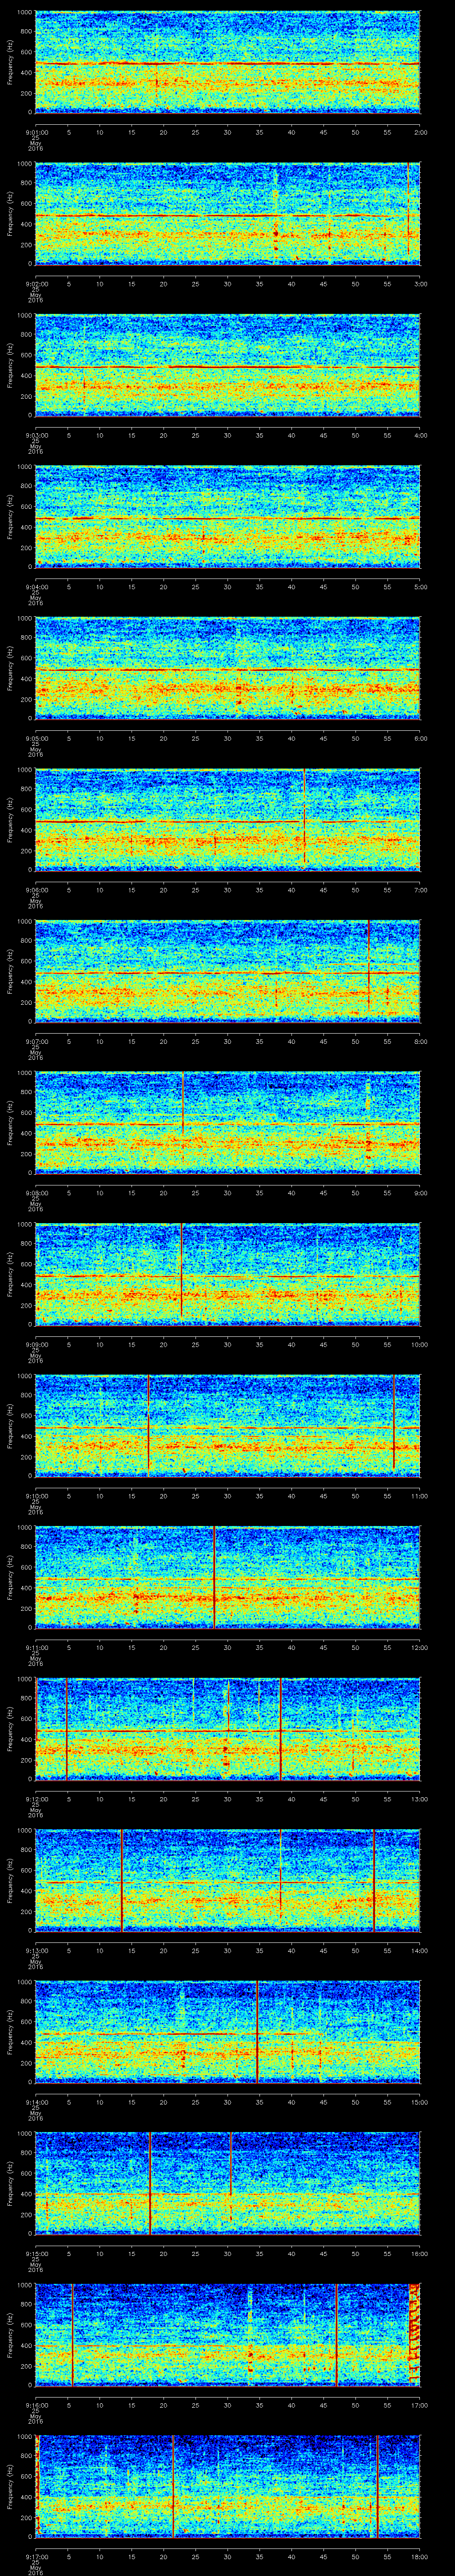Click the '9:02:00' time axis label
The image size is (455, 2576).
[x=36, y=284]
